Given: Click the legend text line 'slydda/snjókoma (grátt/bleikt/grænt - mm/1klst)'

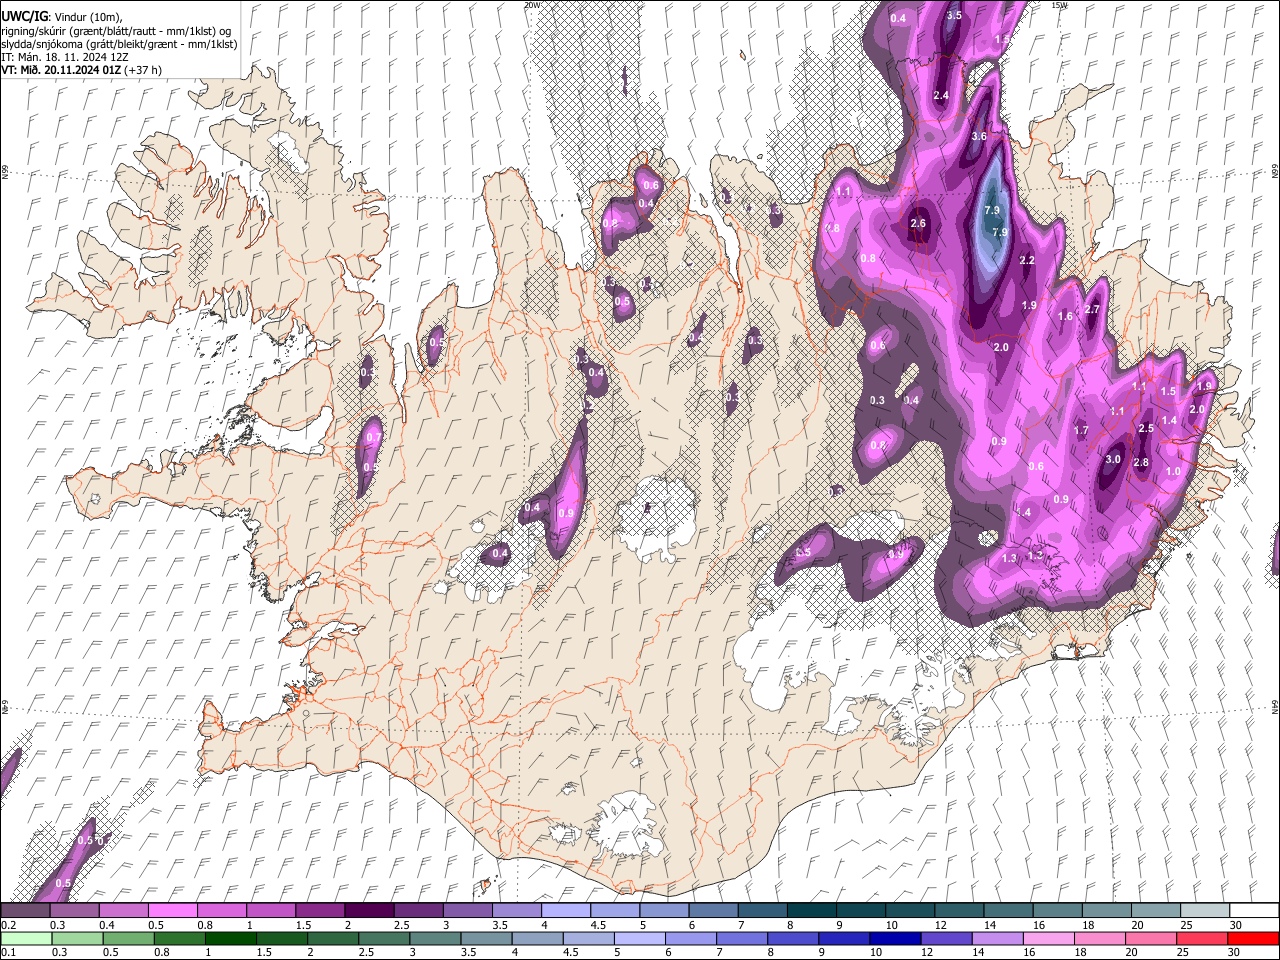Looking at the screenshot, I should click(119, 44).
